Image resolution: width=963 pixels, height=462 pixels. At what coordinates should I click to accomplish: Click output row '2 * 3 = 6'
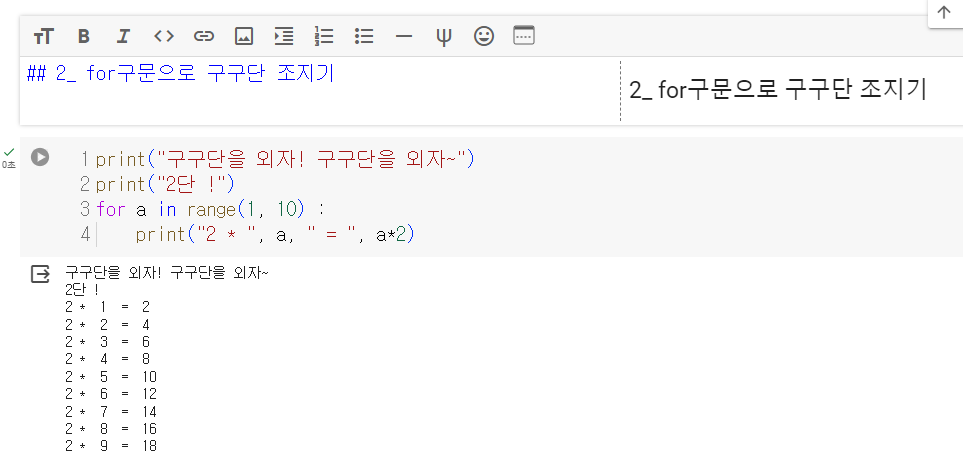[107, 342]
